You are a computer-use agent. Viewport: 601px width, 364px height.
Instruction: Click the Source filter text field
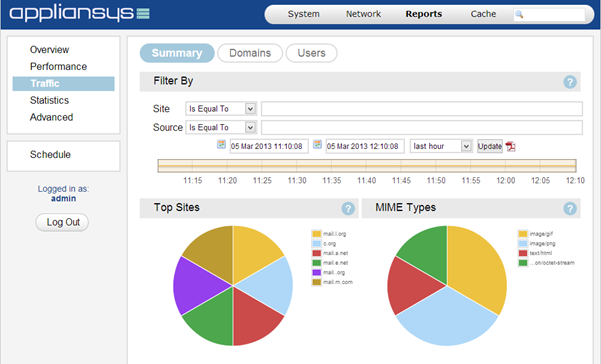422,127
